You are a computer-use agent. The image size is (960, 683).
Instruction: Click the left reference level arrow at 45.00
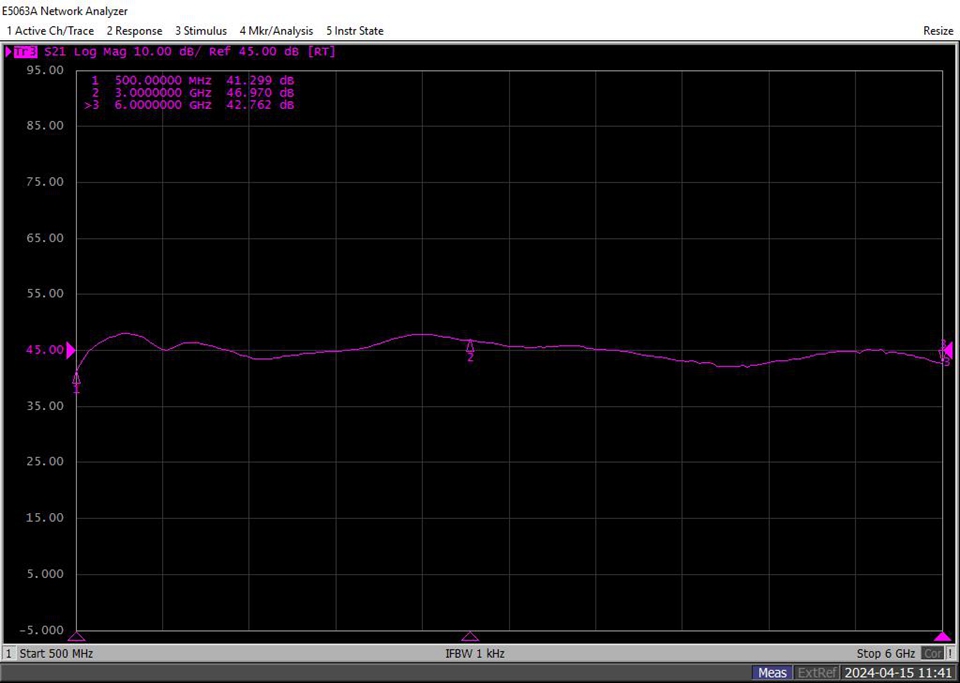click(70, 350)
